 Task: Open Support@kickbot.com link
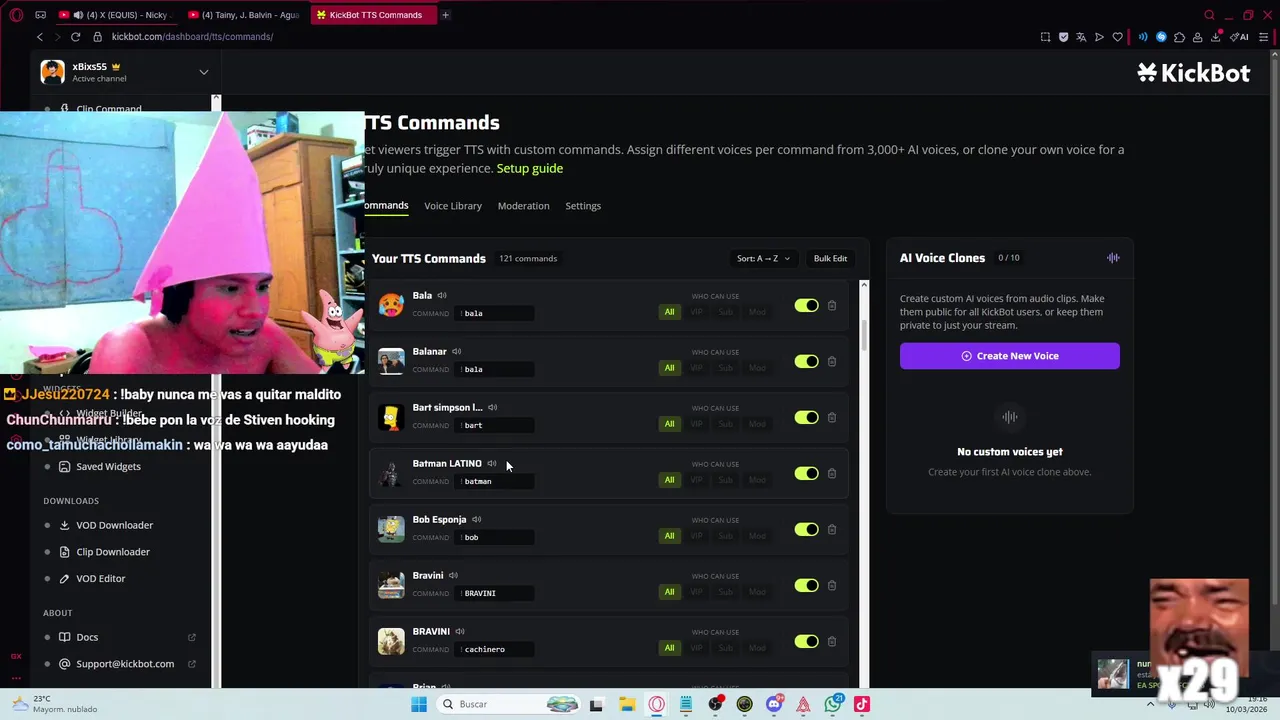coord(125,664)
